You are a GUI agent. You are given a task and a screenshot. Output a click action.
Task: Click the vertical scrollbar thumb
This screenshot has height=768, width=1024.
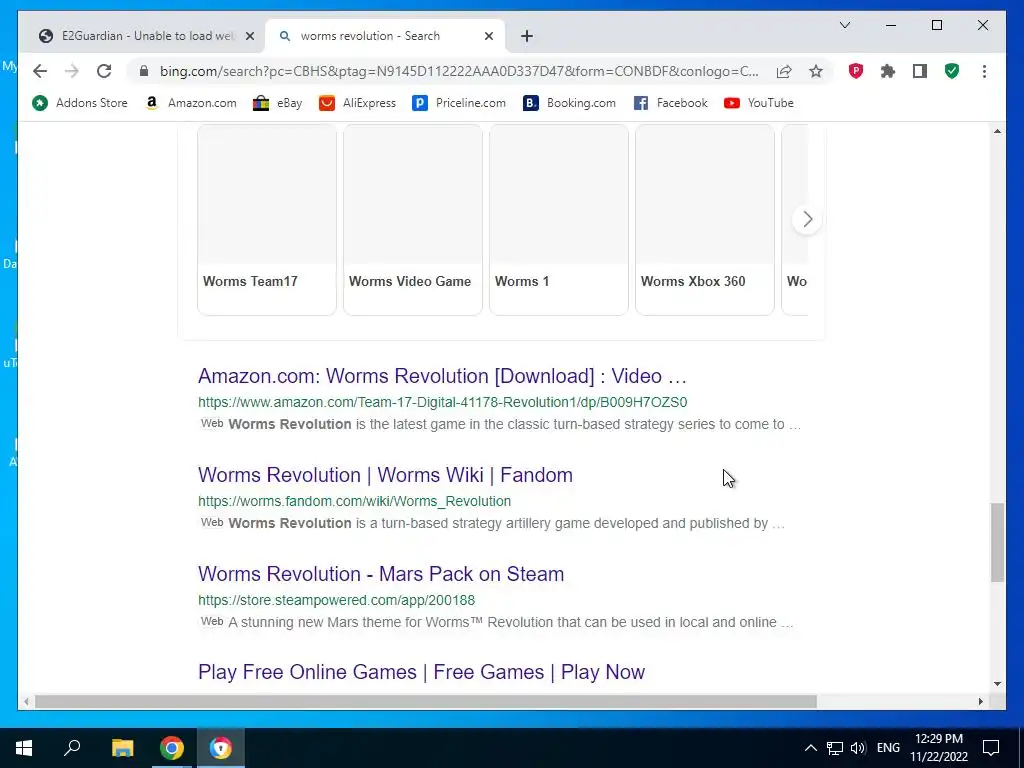997,542
